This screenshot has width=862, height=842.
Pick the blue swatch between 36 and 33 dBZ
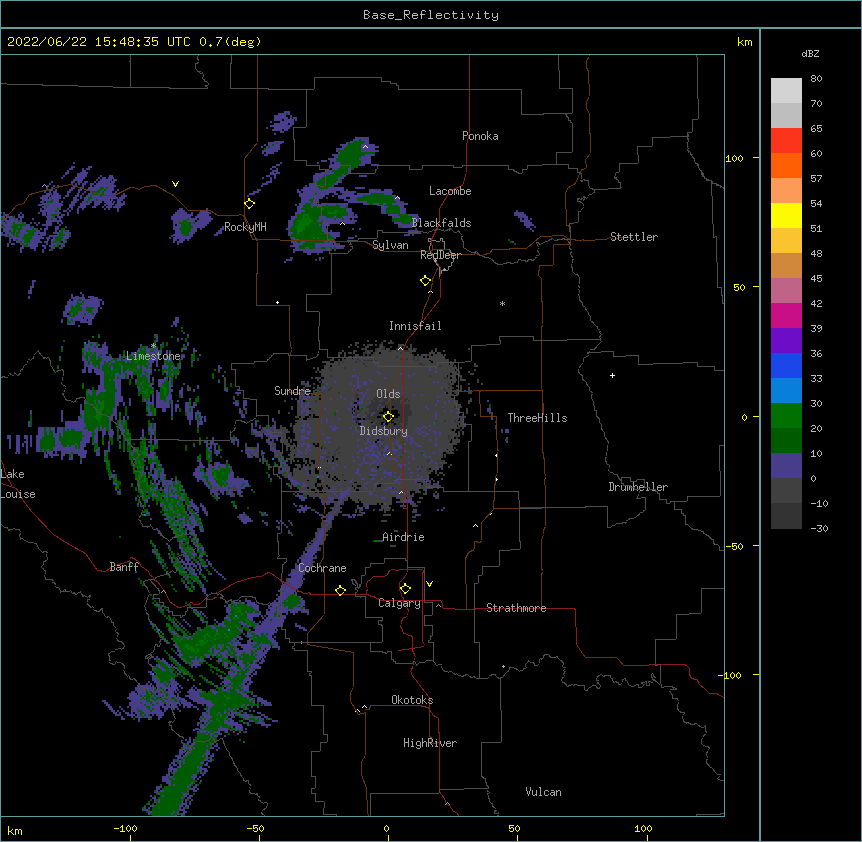point(786,365)
